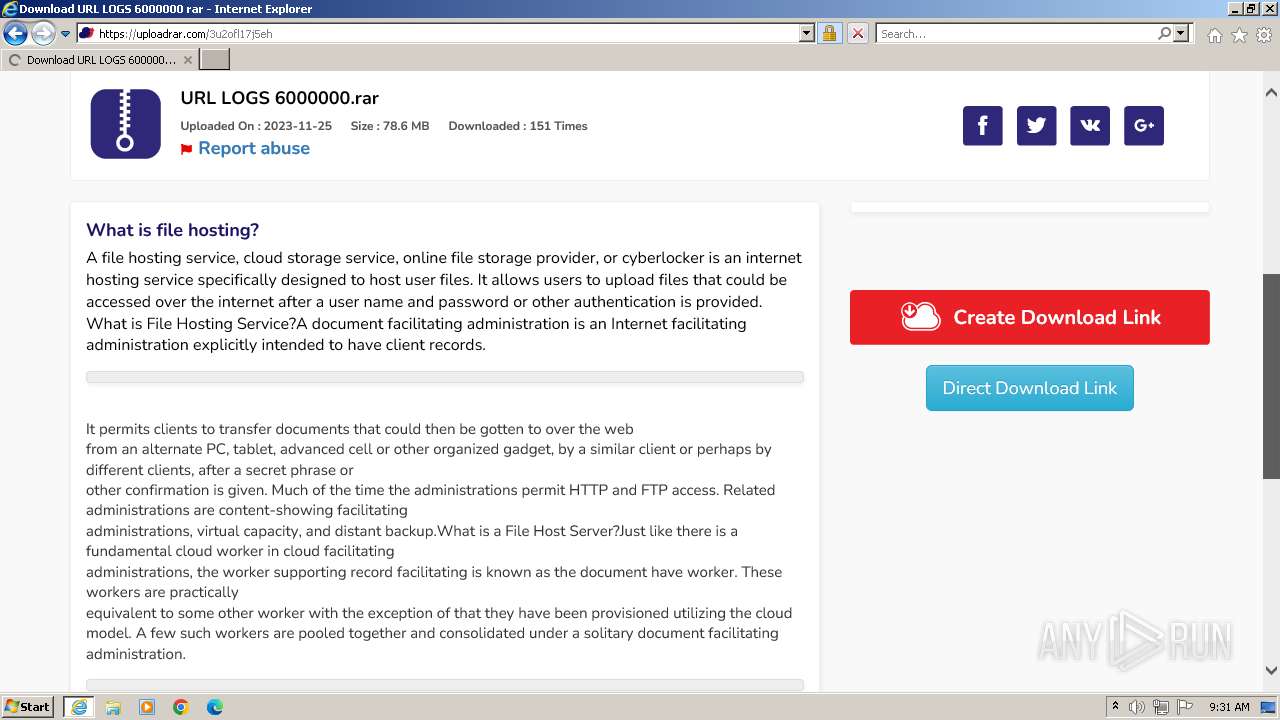The image size is (1280, 720).
Task: Go back with the browser back arrow
Action: 15,34
